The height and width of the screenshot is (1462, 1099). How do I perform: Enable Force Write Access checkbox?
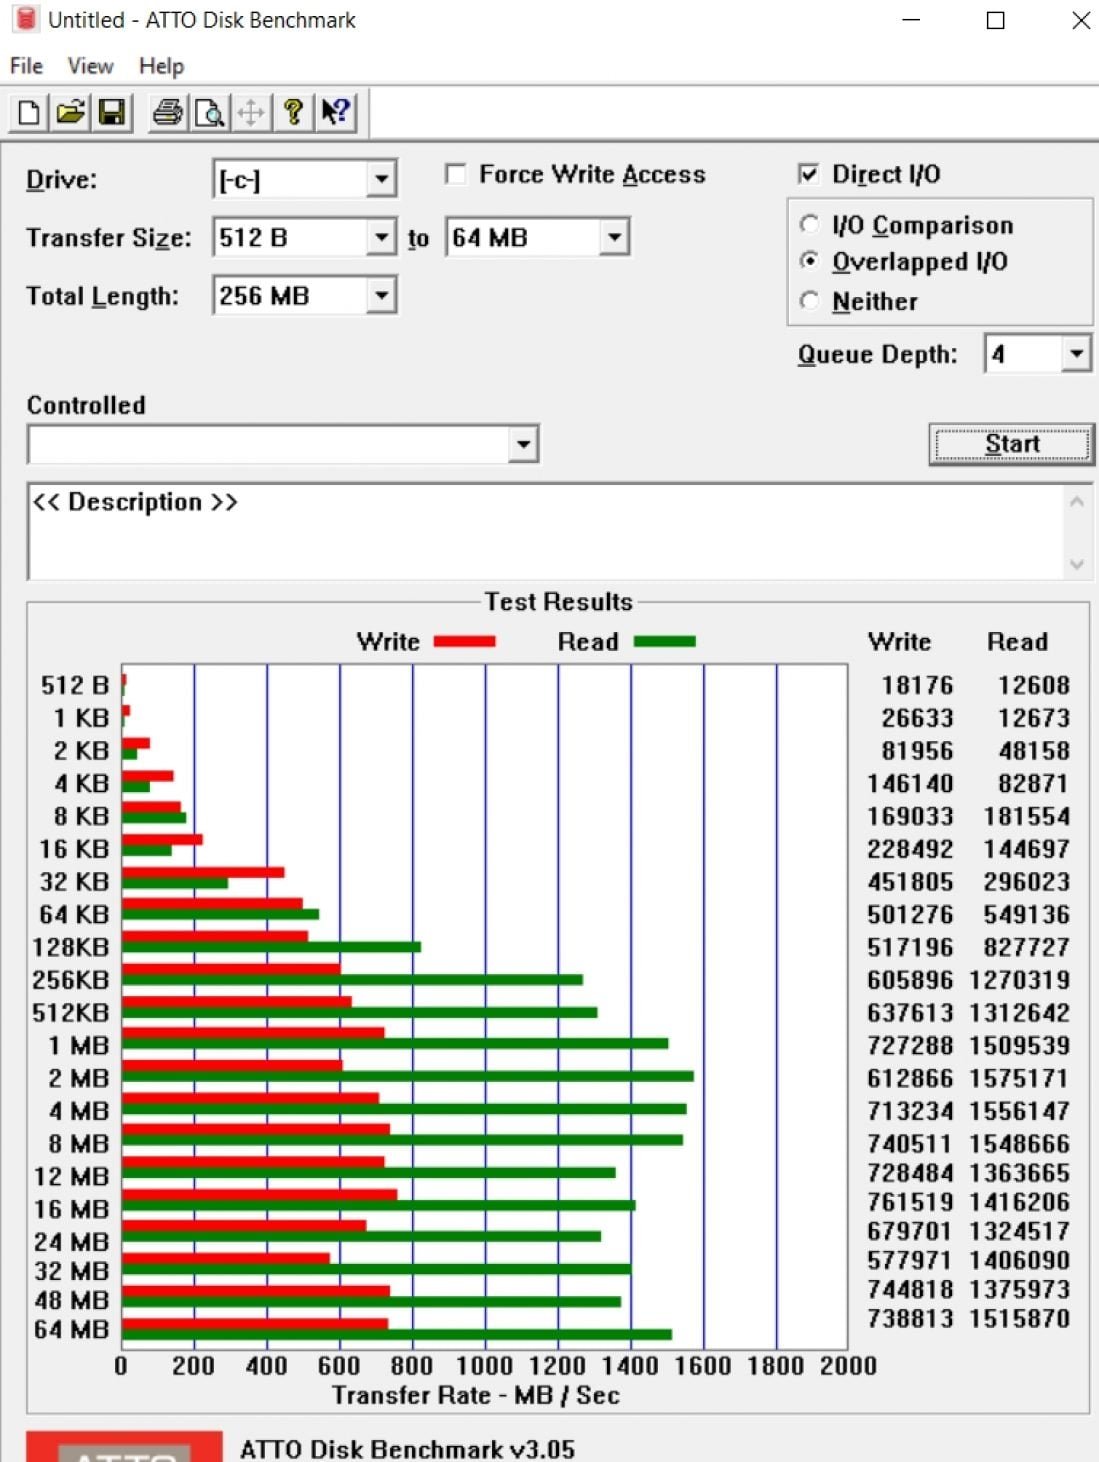[x=456, y=175]
